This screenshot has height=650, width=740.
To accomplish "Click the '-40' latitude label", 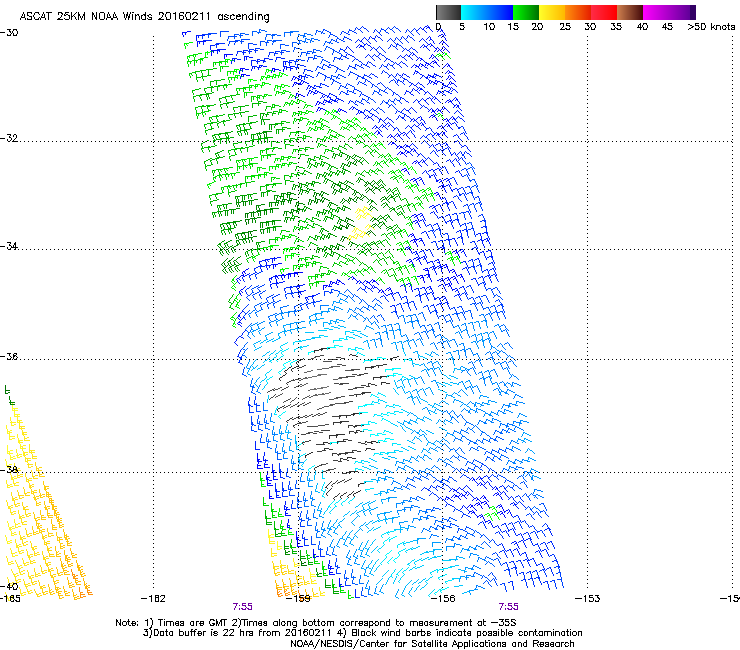I will coord(9,586).
